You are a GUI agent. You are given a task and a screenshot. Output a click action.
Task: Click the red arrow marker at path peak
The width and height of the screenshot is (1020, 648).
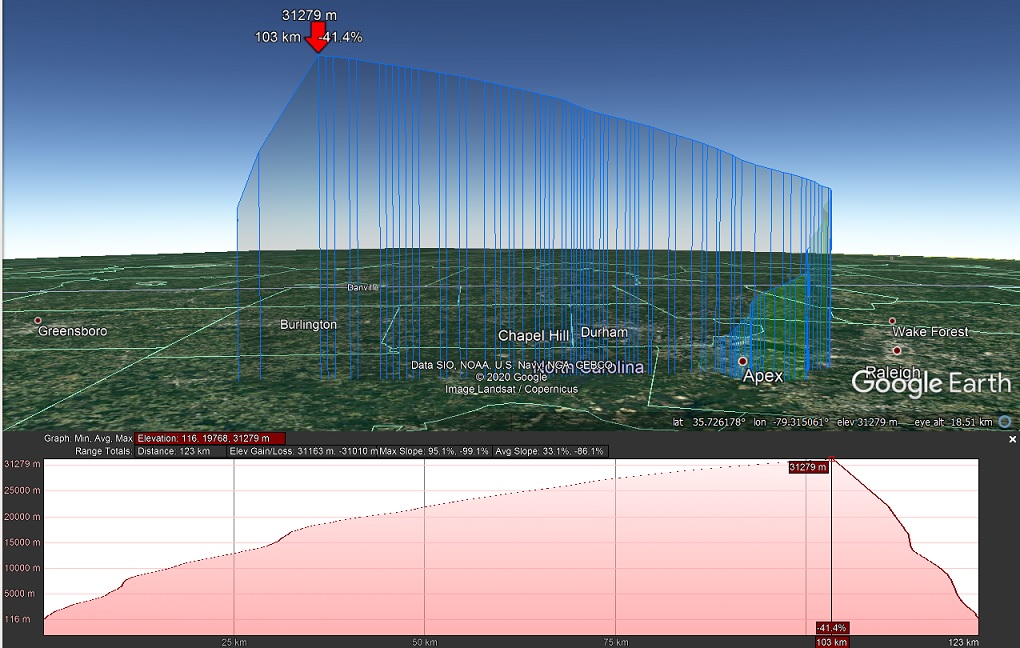pos(317,38)
